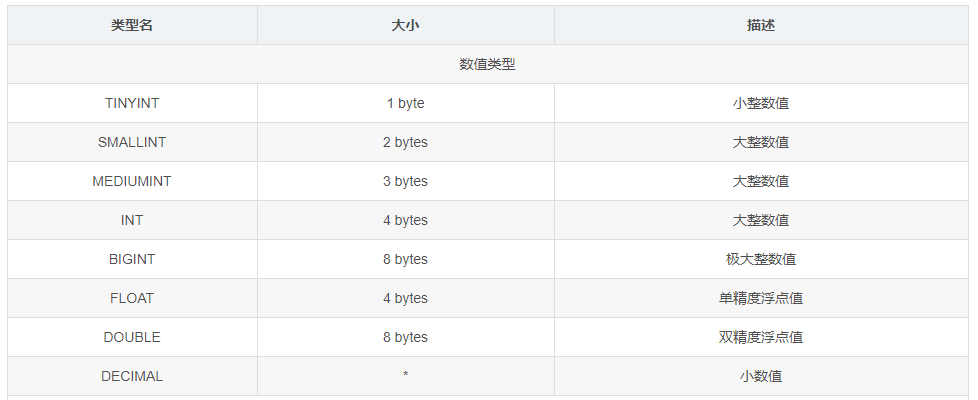Select the 3 bytes size cell
978x400 pixels.
pos(405,181)
